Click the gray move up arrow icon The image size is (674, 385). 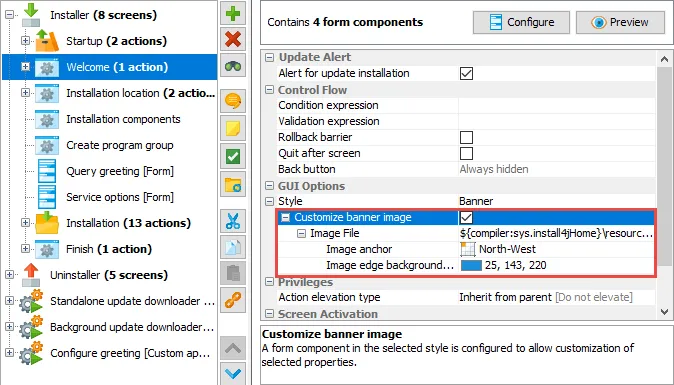(233, 348)
